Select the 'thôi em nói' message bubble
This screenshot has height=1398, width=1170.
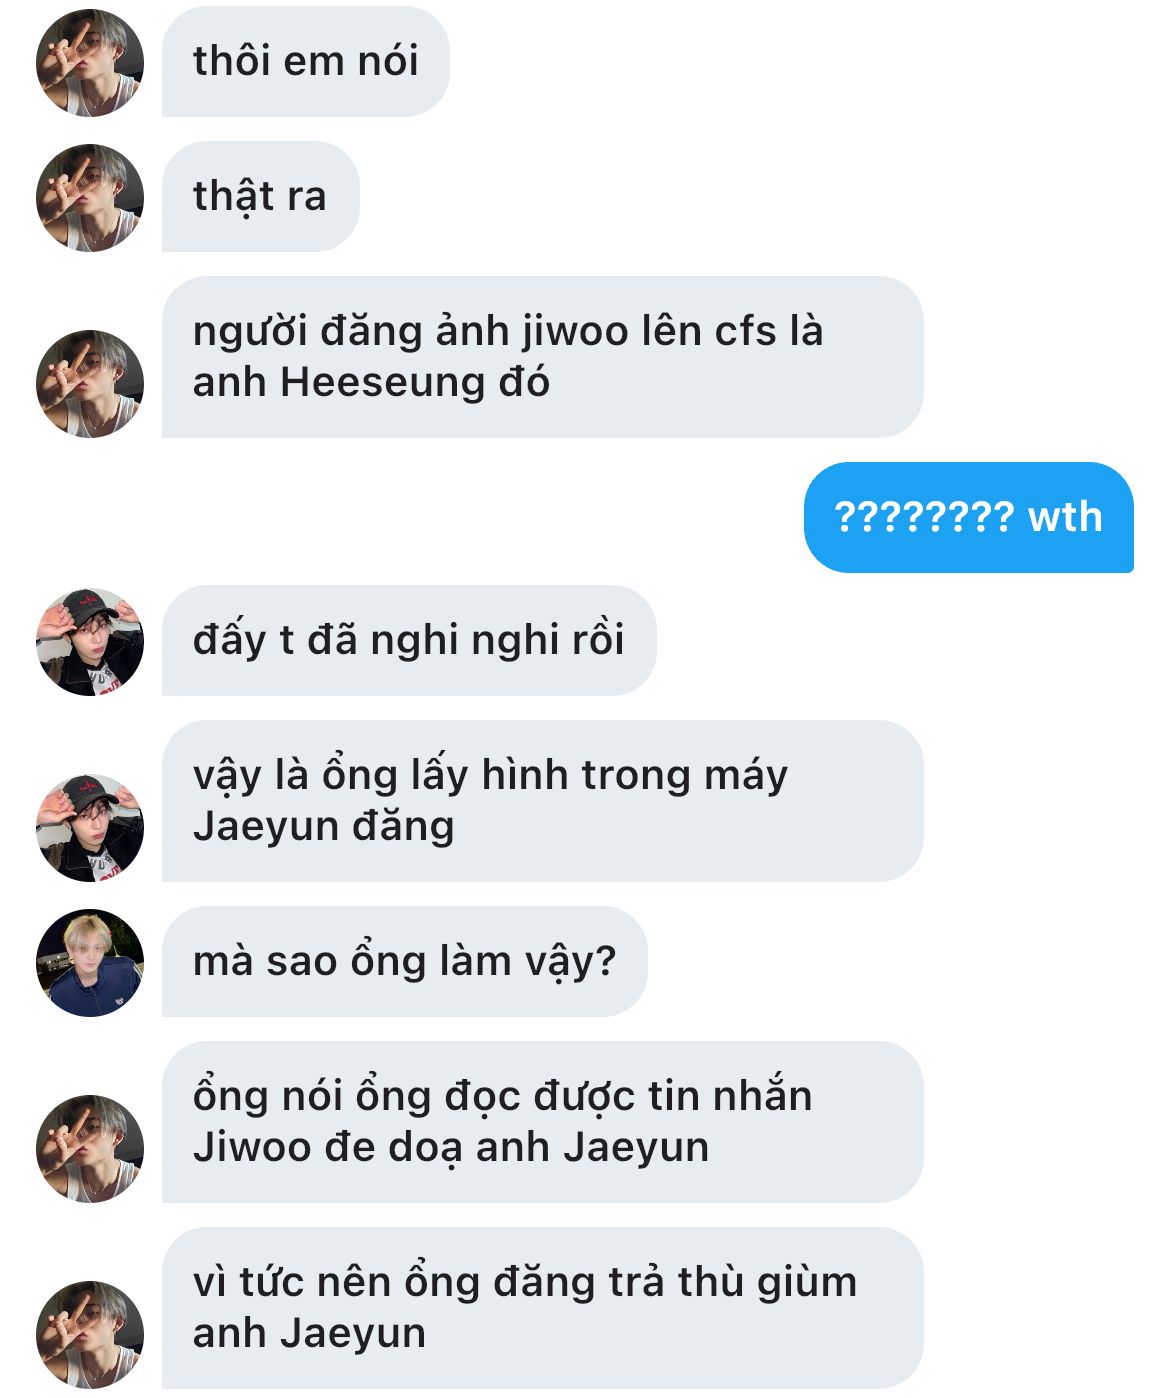[x=305, y=62]
